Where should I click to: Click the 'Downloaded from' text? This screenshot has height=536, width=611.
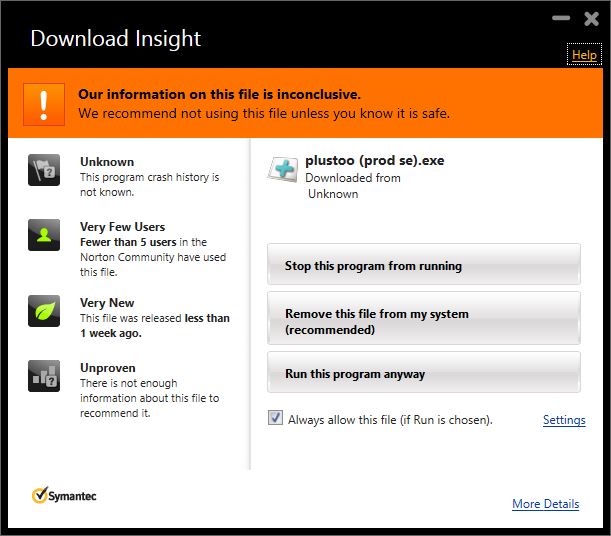(353, 178)
